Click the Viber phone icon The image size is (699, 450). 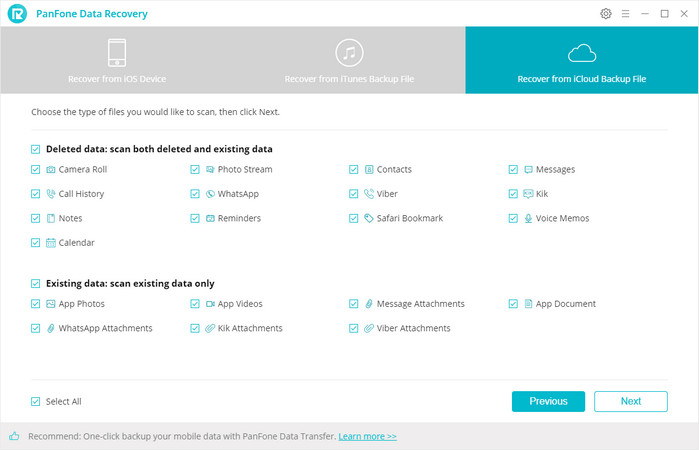coord(369,194)
